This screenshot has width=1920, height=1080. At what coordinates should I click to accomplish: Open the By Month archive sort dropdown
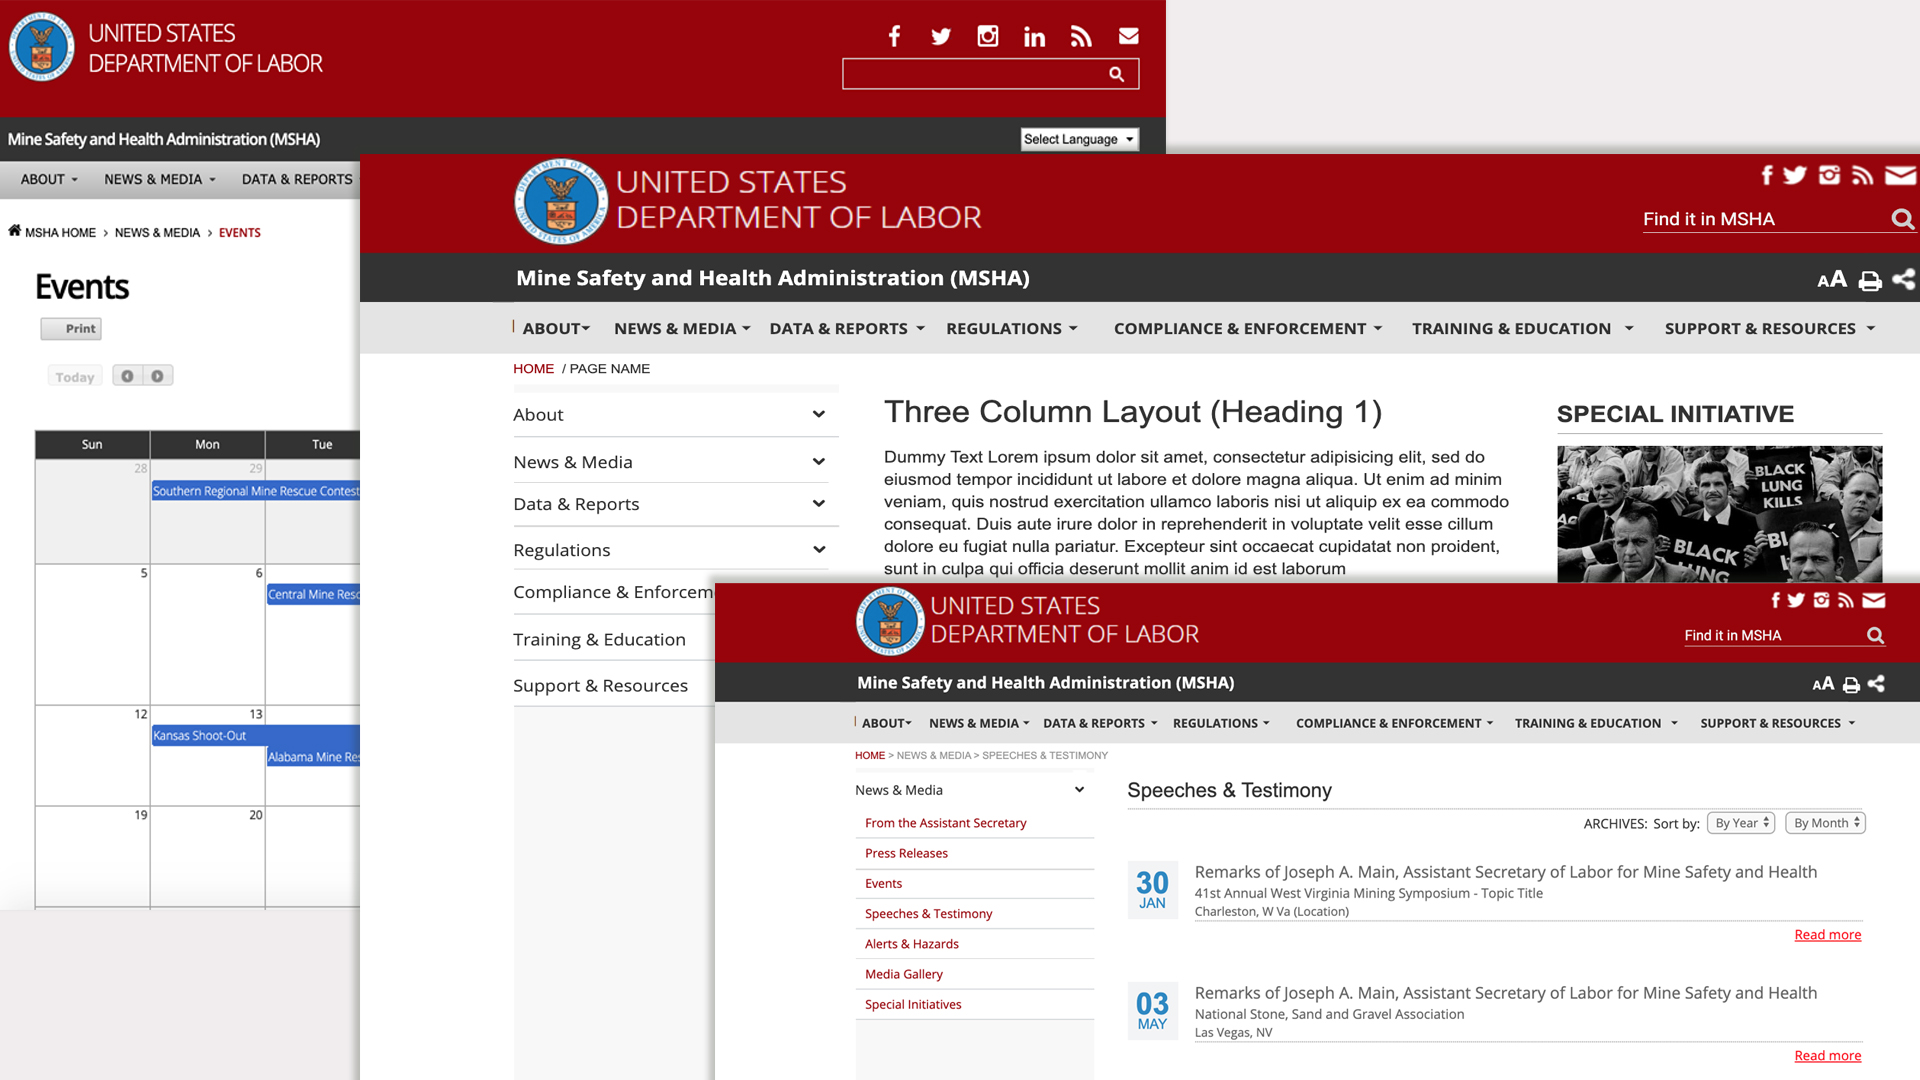pos(1825,823)
